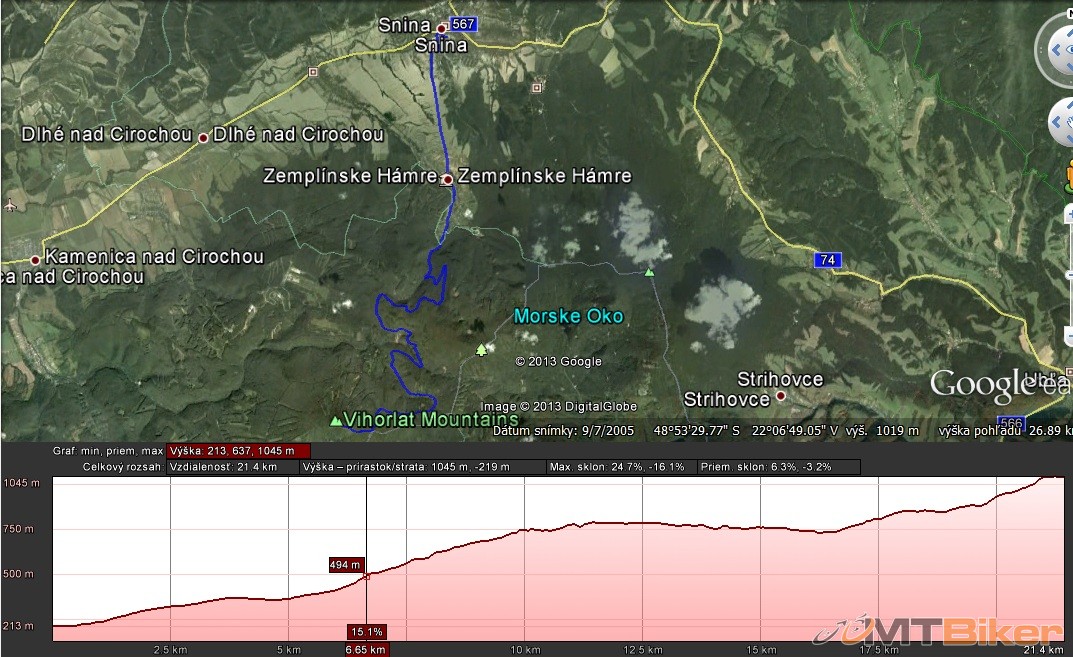Click the airplane airport icon on the map
Screen dimensions: 1073x657
coord(10,205)
